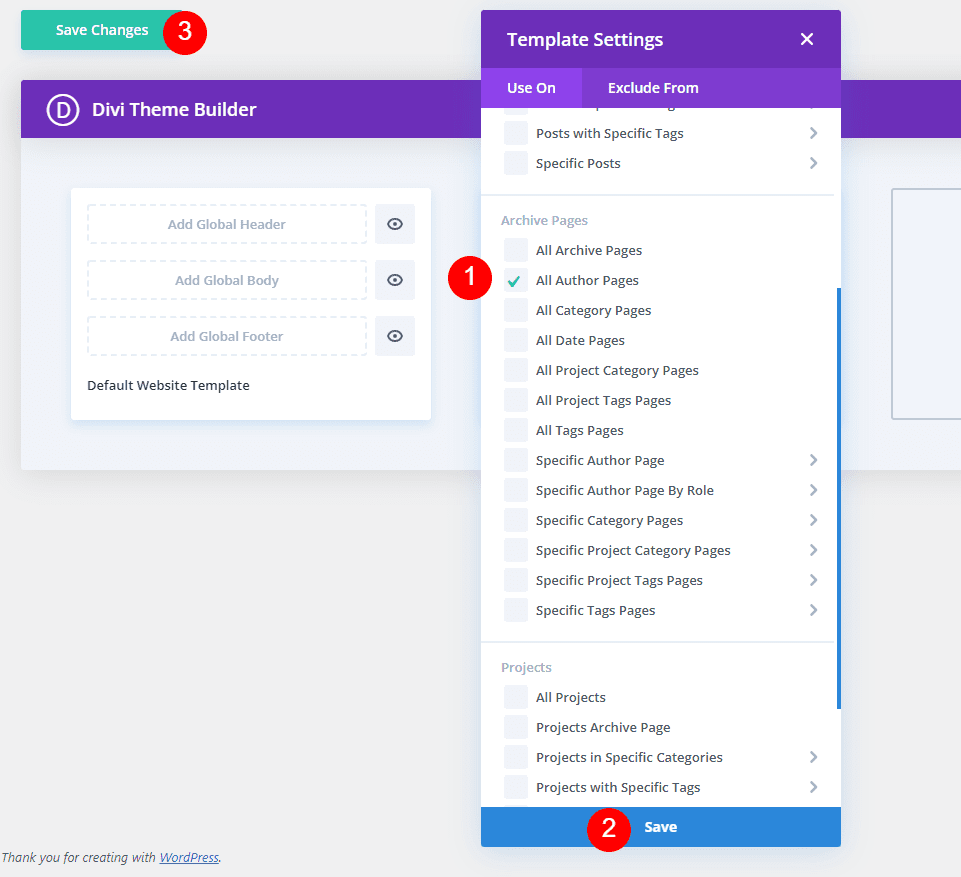
Task: Check the All Archive Pages checkbox
Action: 515,251
